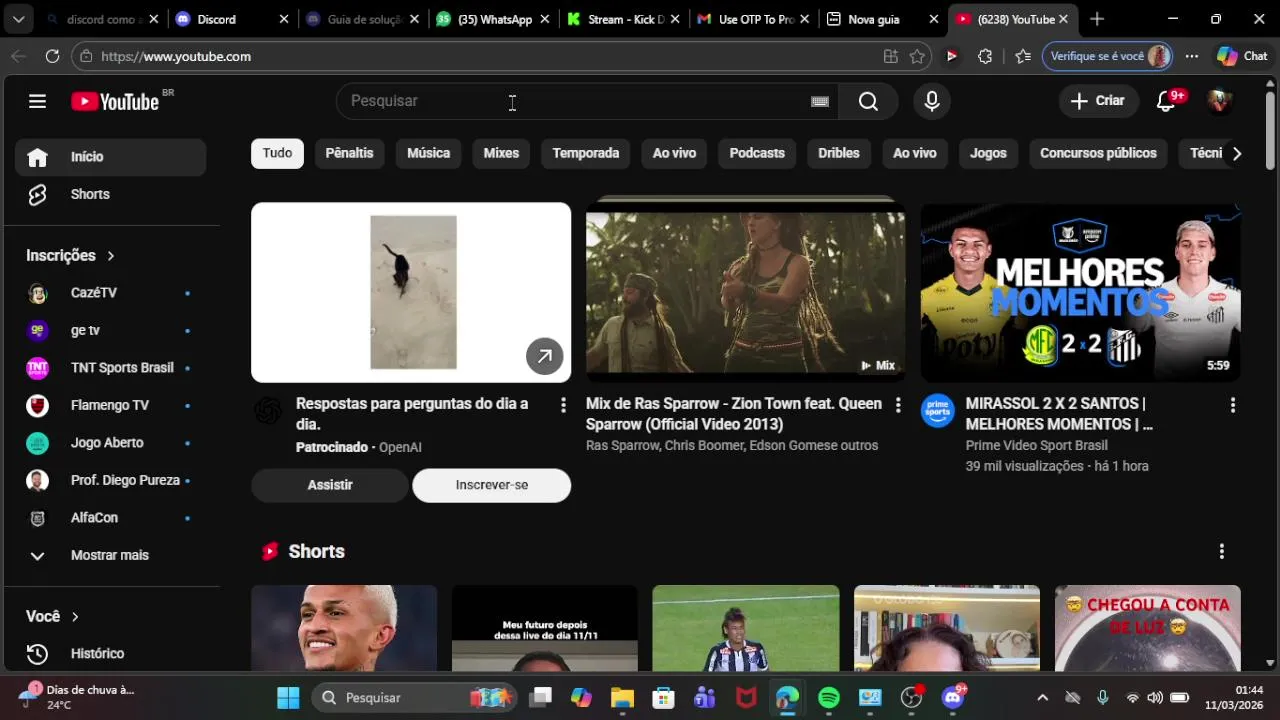
Task: Open Spotify from the taskbar
Action: click(829, 697)
